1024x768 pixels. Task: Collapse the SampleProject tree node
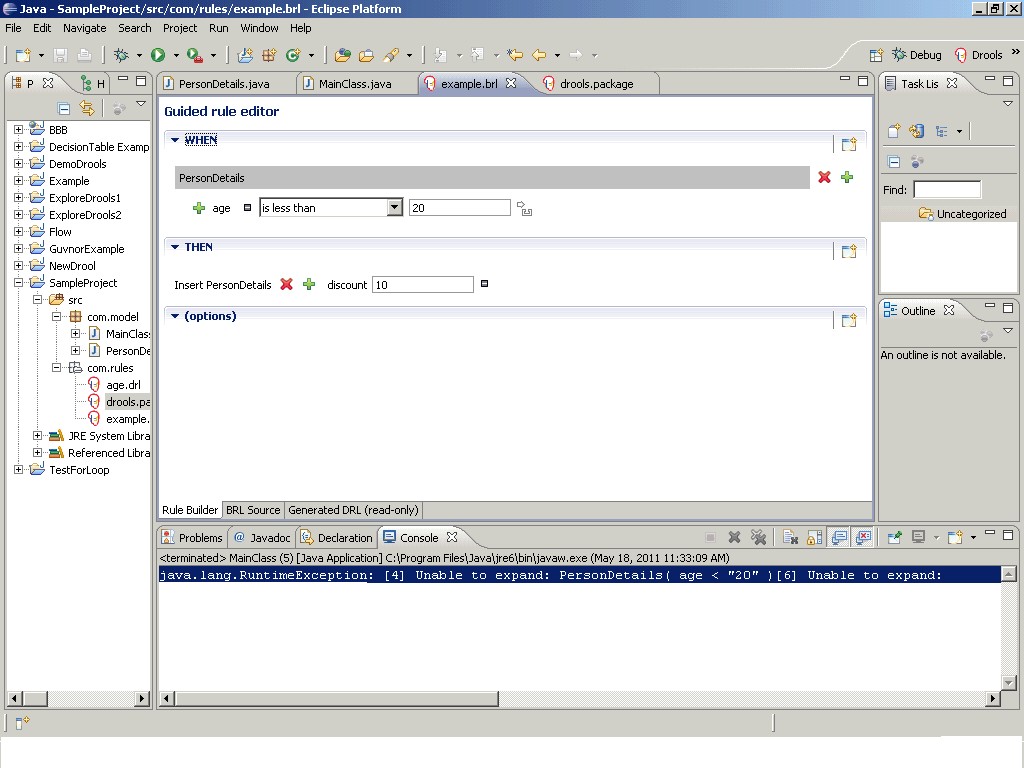click(18, 283)
